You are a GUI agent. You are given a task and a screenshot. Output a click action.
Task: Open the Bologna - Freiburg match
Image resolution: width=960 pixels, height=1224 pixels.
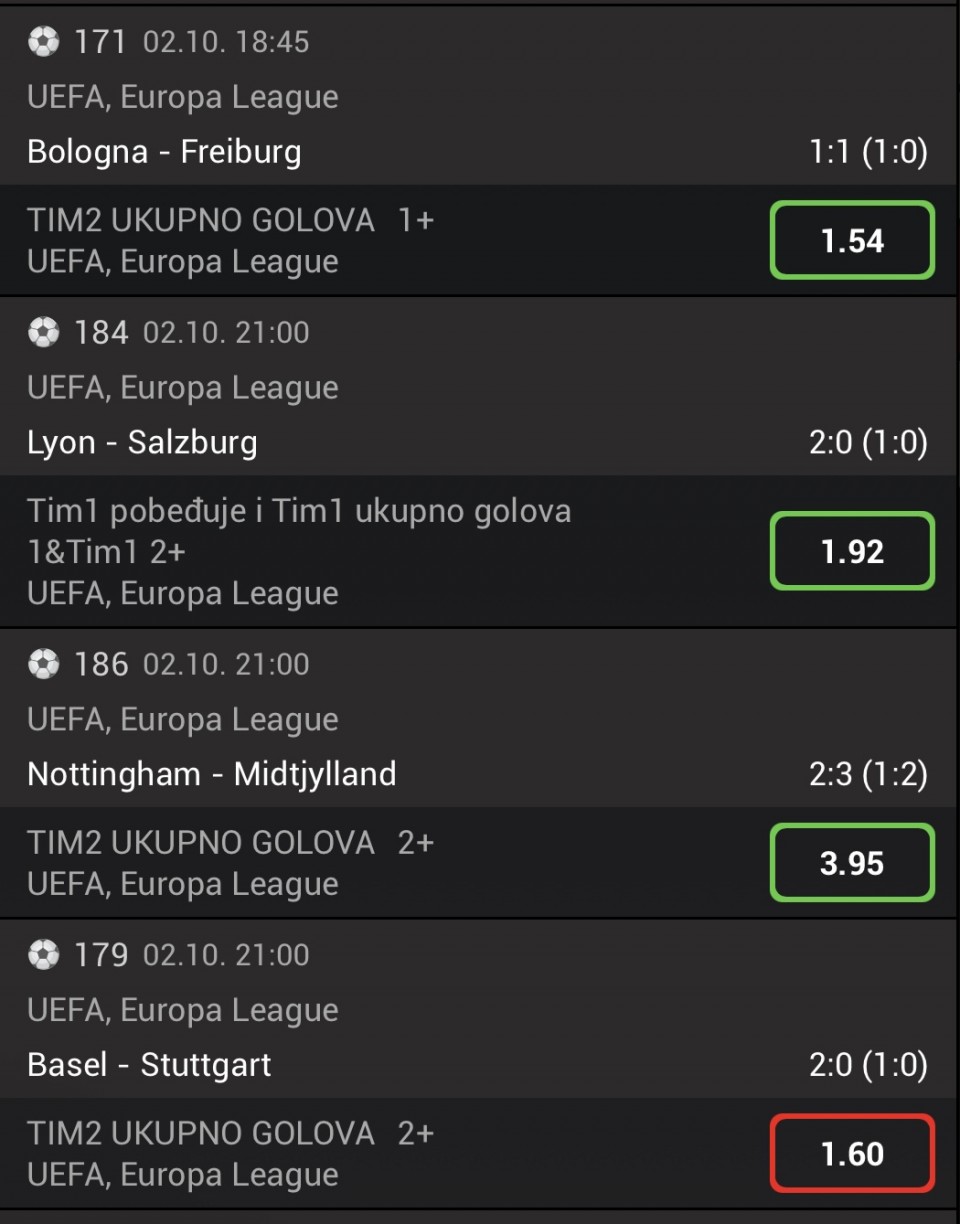[165, 152]
